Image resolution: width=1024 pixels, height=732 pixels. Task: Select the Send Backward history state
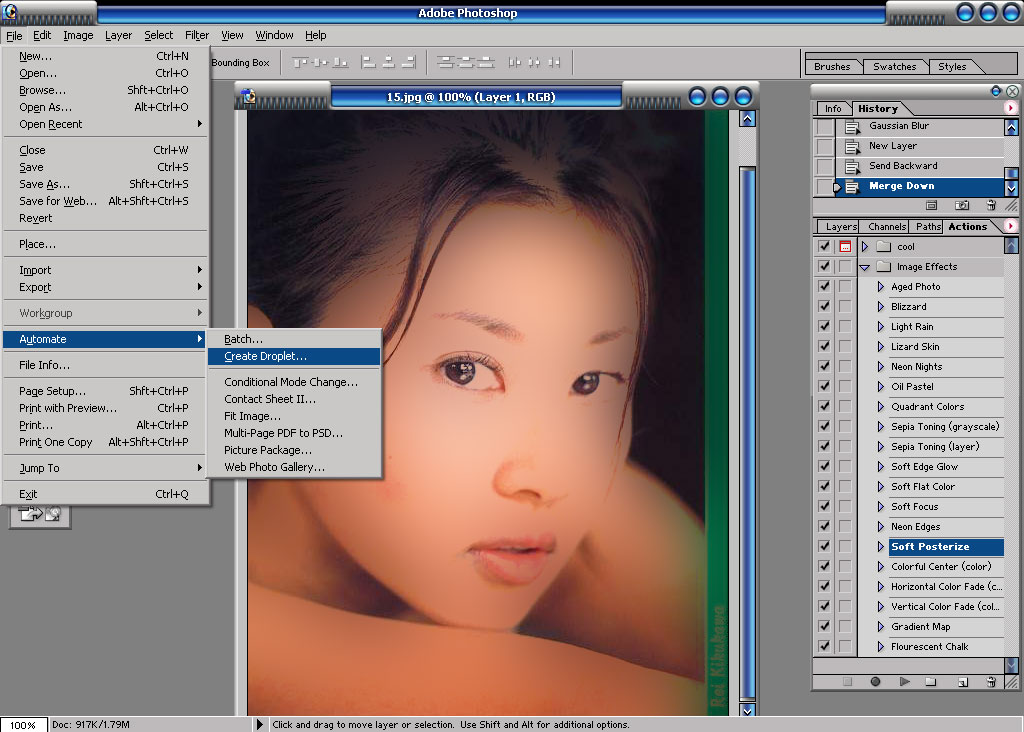(920, 166)
